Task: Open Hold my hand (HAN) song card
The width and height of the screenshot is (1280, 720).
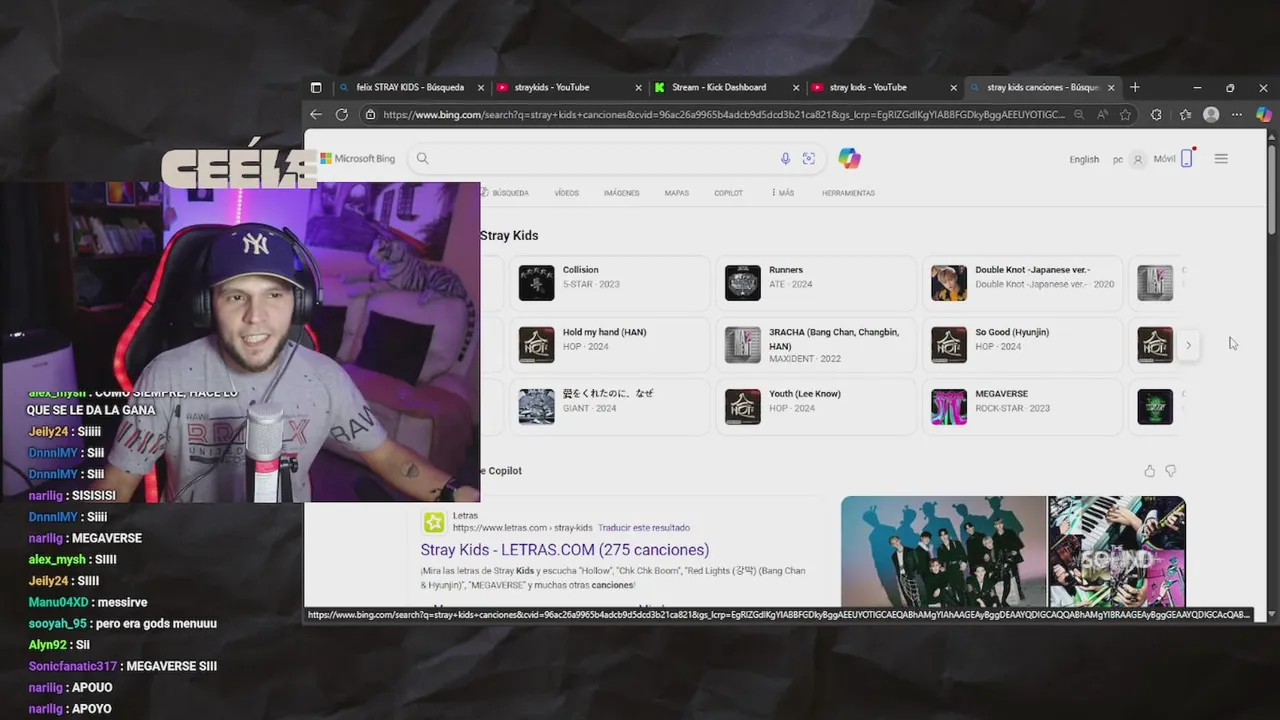Action: pyautogui.click(x=610, y=345)
